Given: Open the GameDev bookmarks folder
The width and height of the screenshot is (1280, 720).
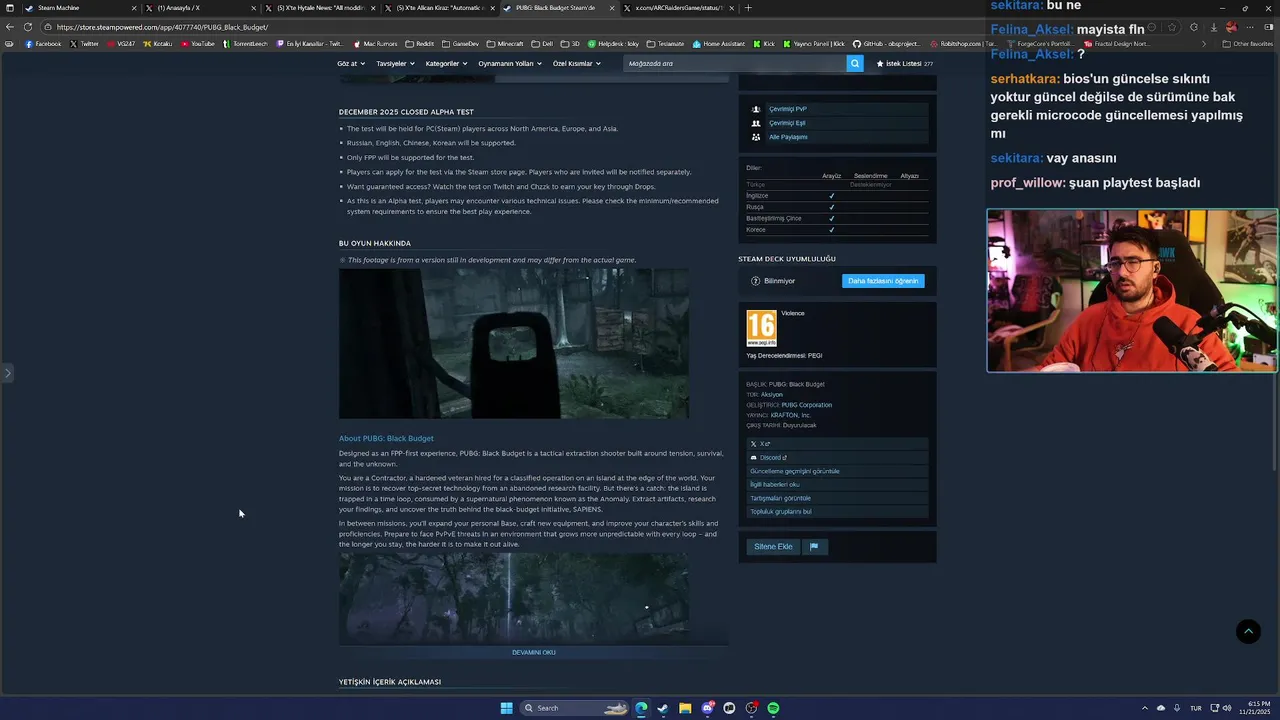Looking at the screenshot, I should click(x=461, y=44).
